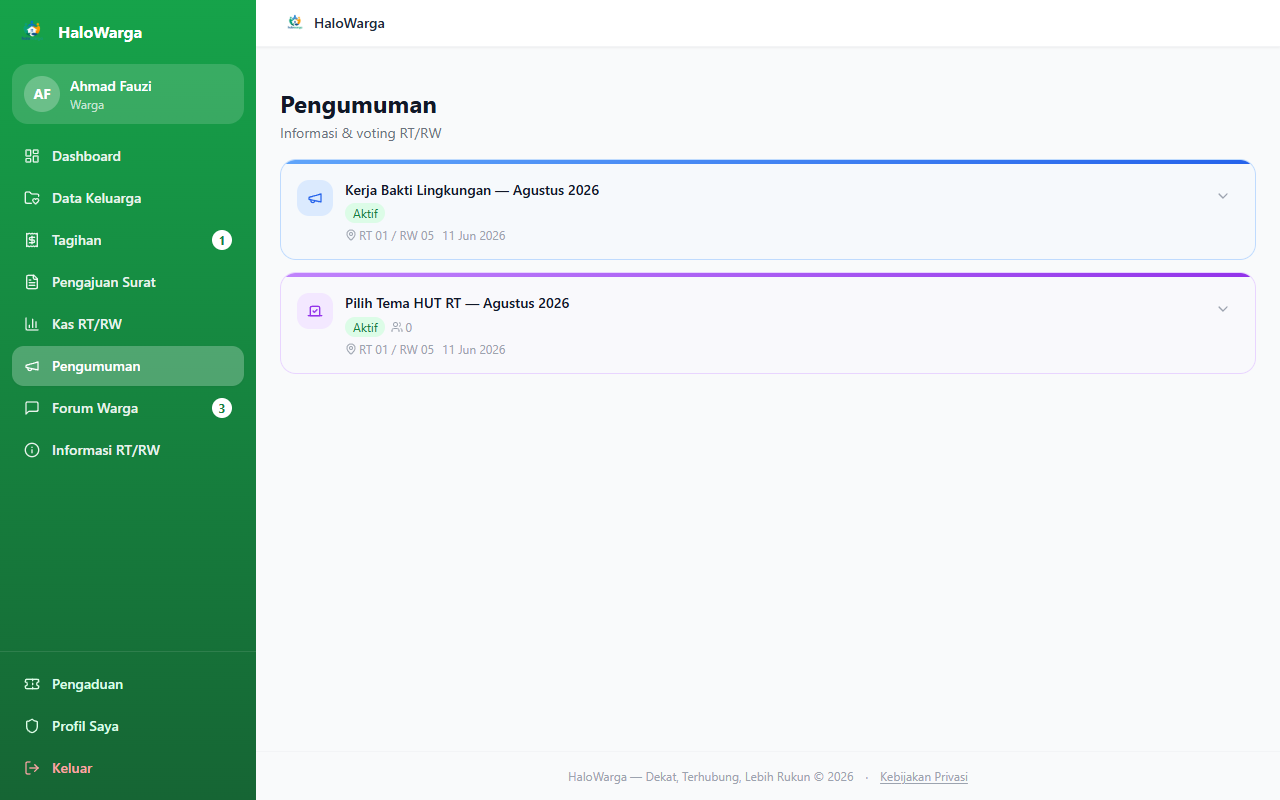Click the Pengaduan ticket icon
The width and height of the screenshot is (1280, 800).
[32, 684]
